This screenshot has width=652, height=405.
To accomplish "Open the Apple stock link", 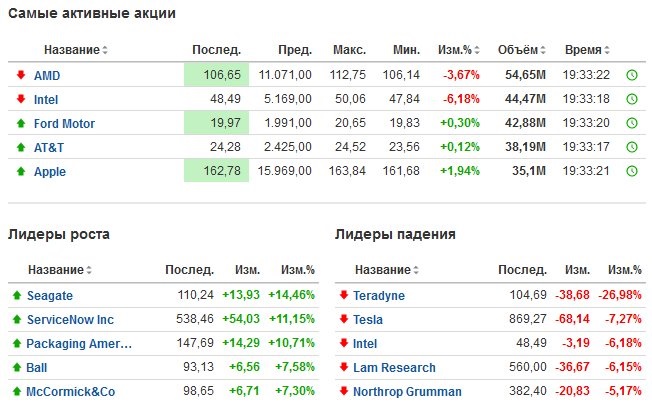I will 49,172.
